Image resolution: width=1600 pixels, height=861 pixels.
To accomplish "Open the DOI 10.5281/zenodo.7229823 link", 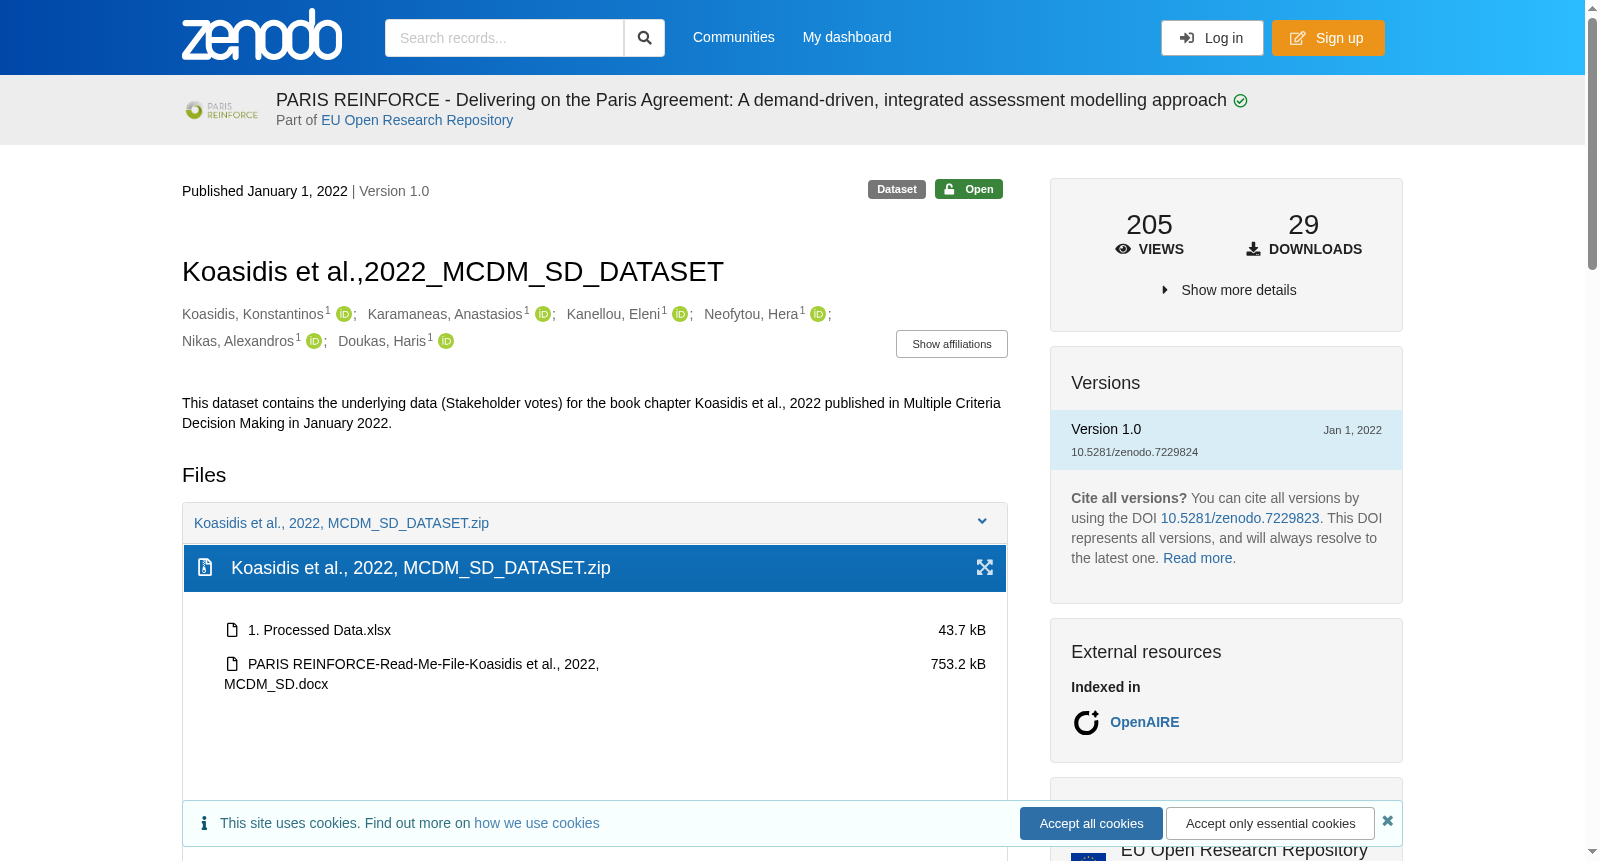I will click(1240, 518).
